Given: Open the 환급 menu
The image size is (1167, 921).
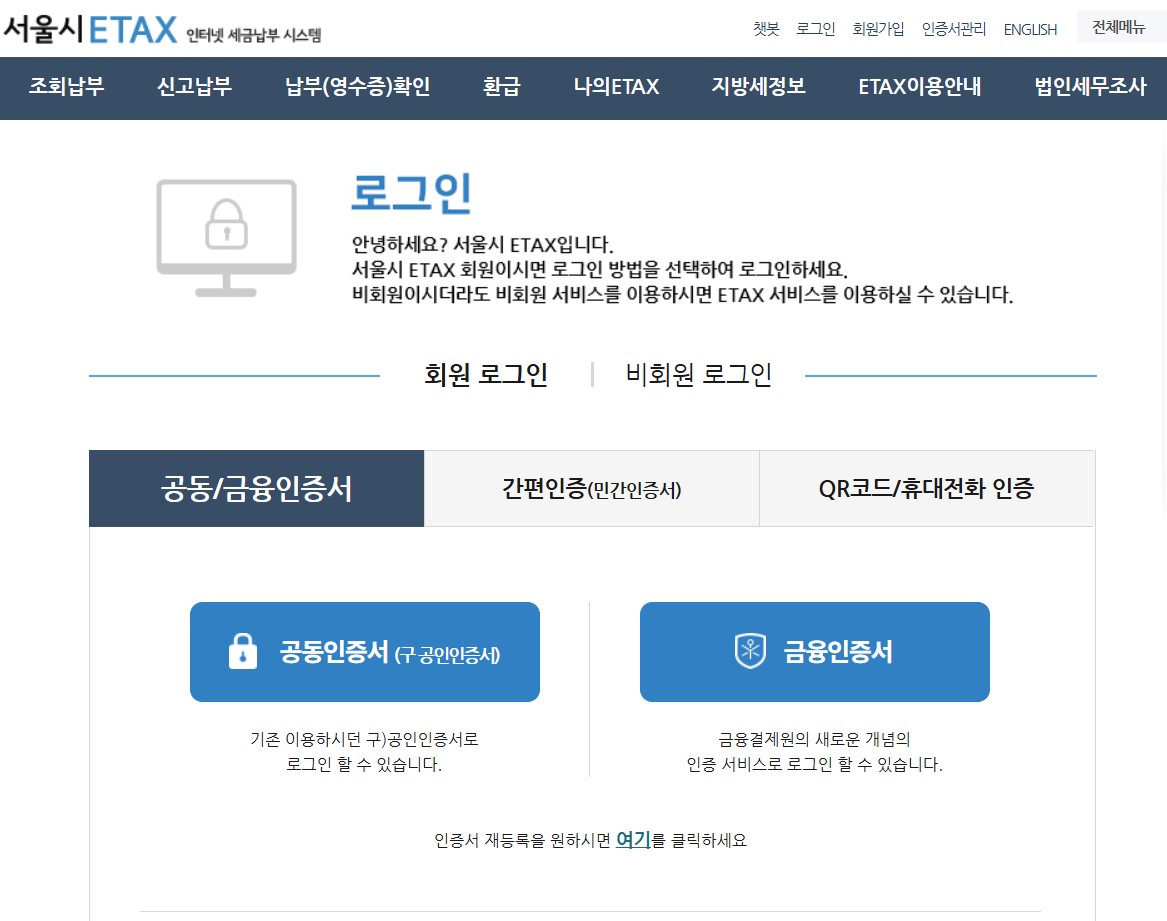Looking at the screenshot, I should (501, 88).
